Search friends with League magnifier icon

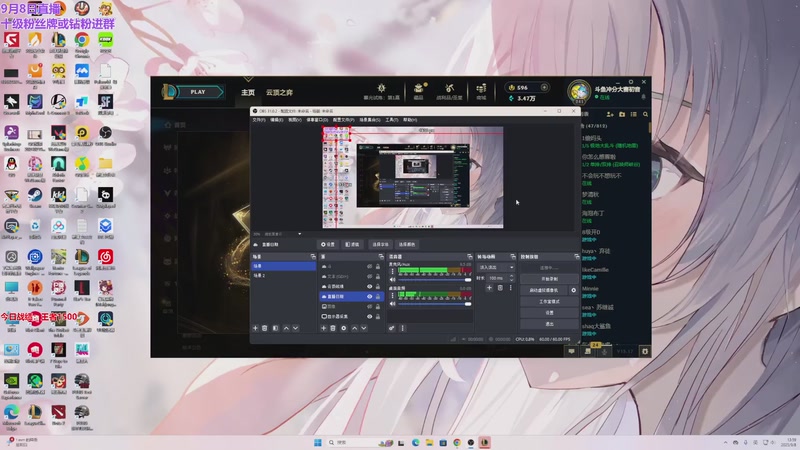pyautogui.click(x=645, y=114)
